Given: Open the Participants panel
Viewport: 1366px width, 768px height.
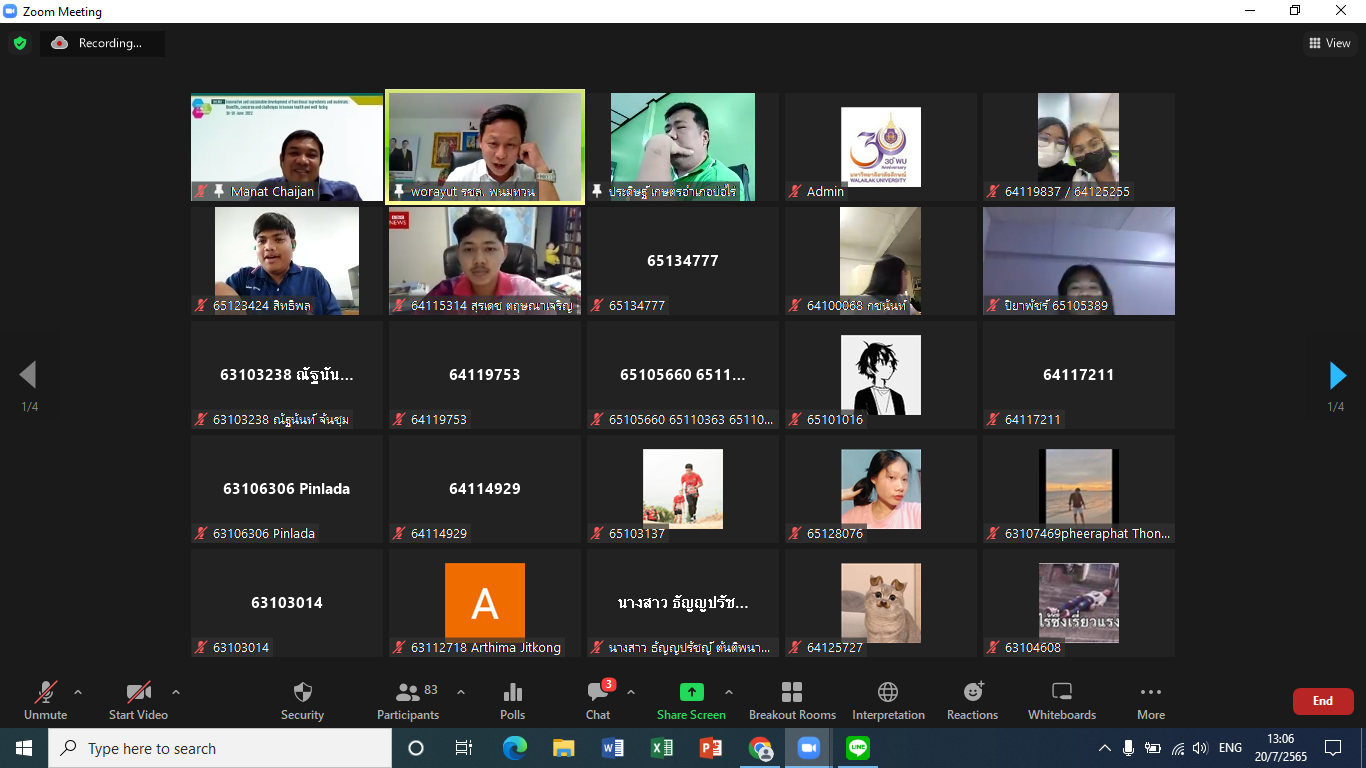Looking at the screenshot, I should [408, 700].
